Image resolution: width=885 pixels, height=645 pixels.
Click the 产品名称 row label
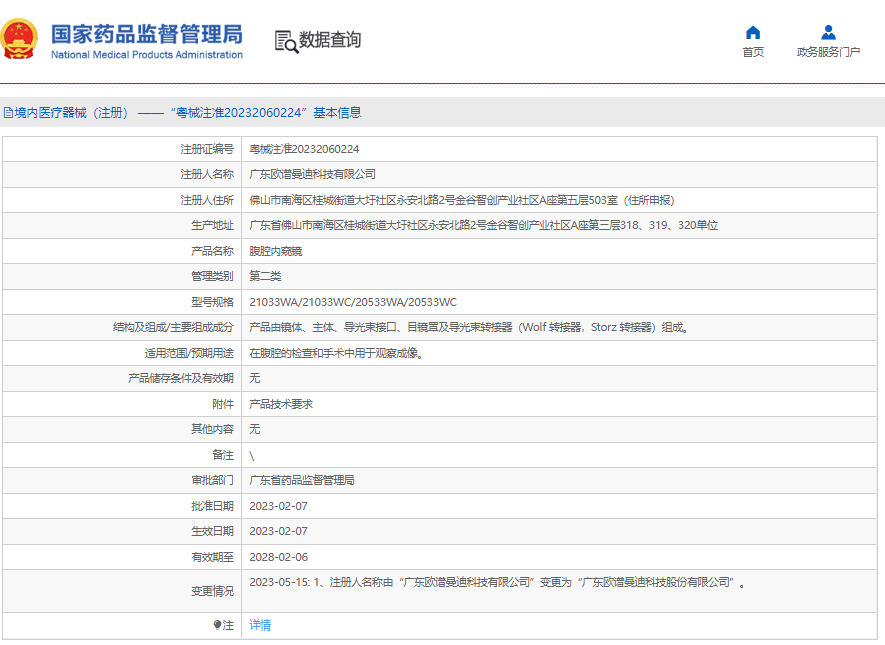tap(212, 251)
